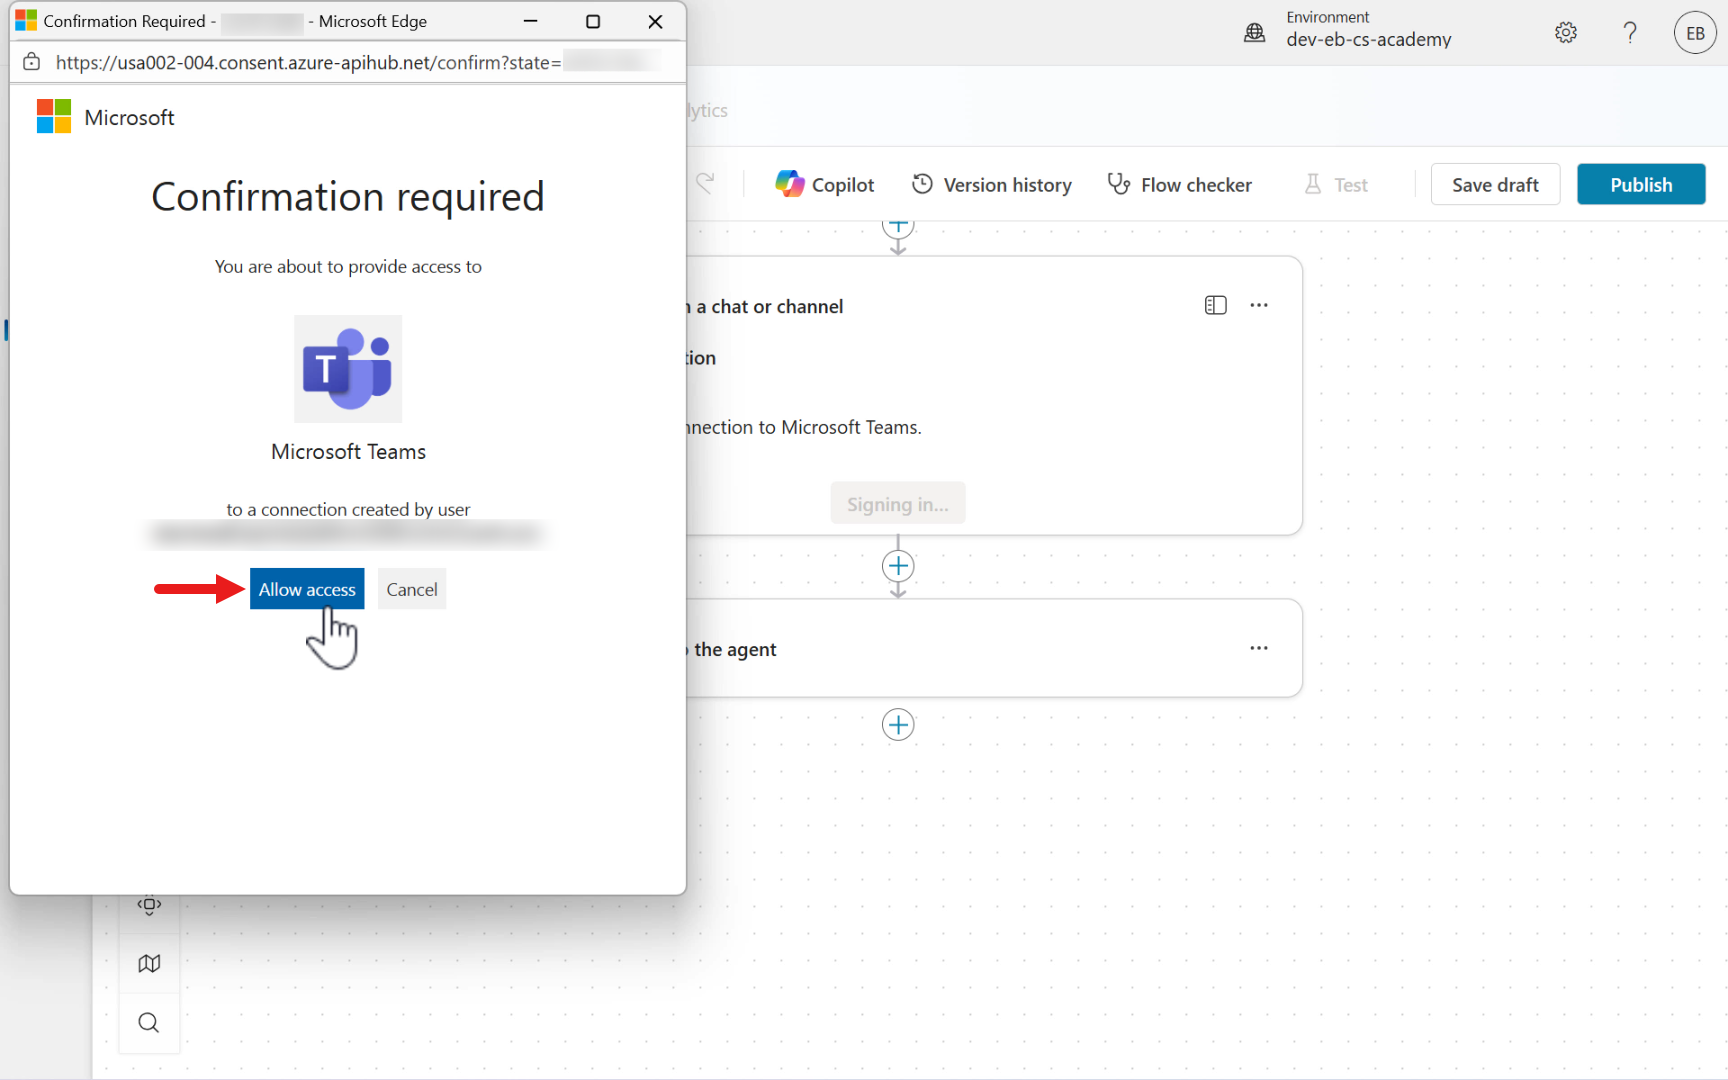This screenshot has height=1080, width=1728.
Task: Open the ellipsis menu on the chat or channel card
Action: click(1258, 305)
